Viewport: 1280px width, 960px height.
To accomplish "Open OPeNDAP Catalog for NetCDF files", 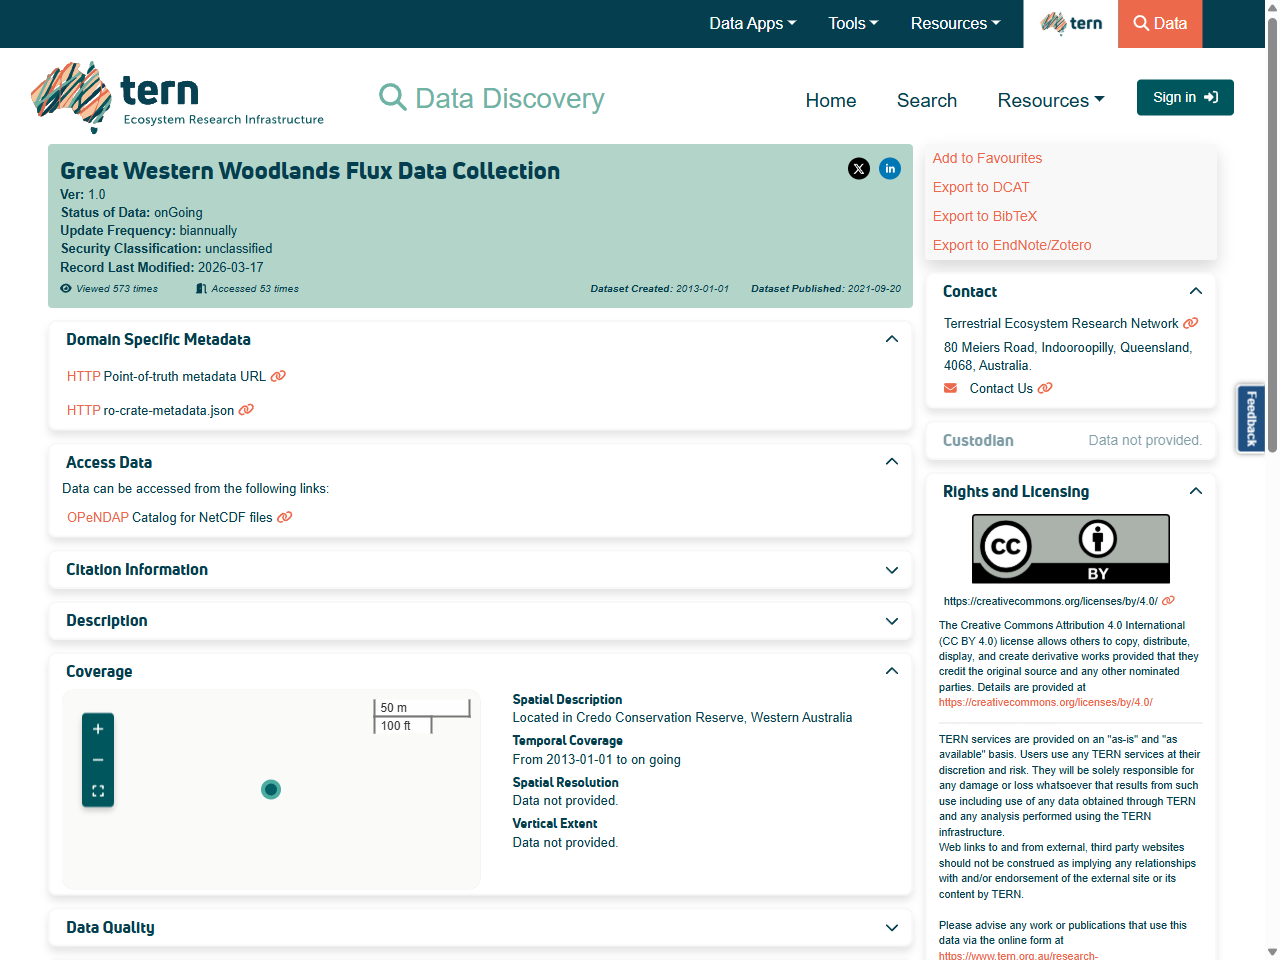I will click(x=169, y=517).
